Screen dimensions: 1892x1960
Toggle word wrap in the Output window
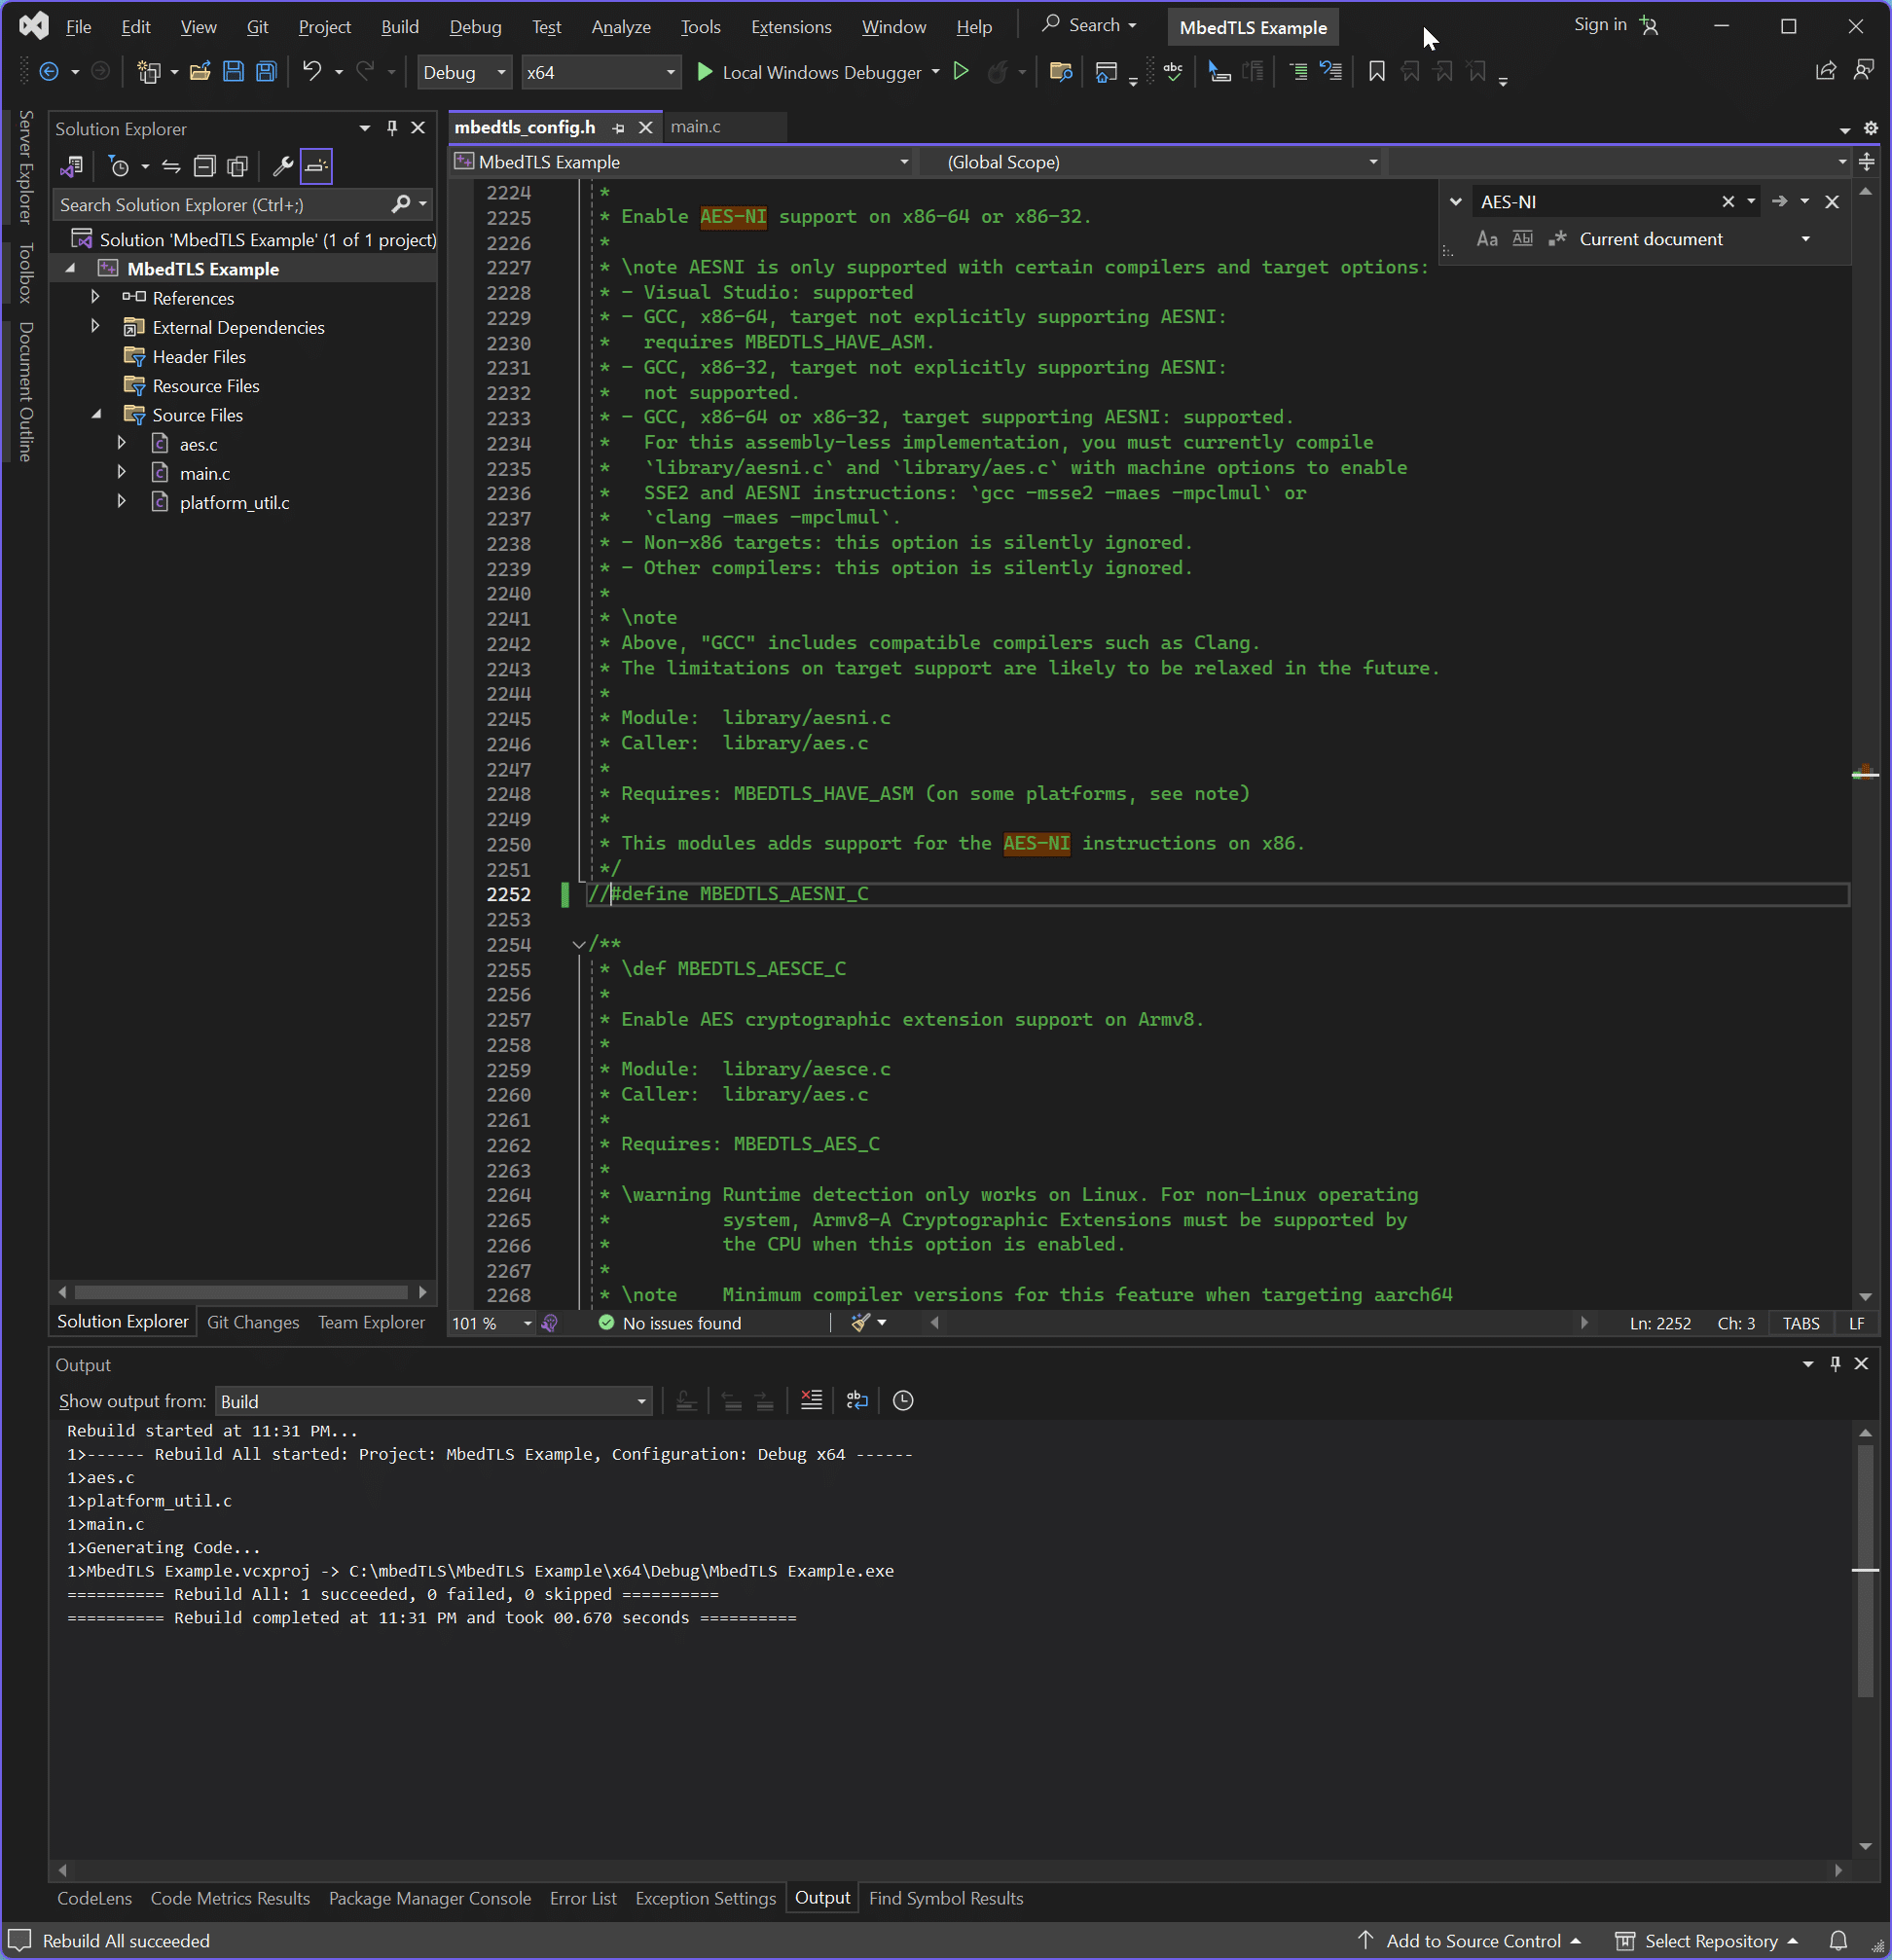point(857,1400)
